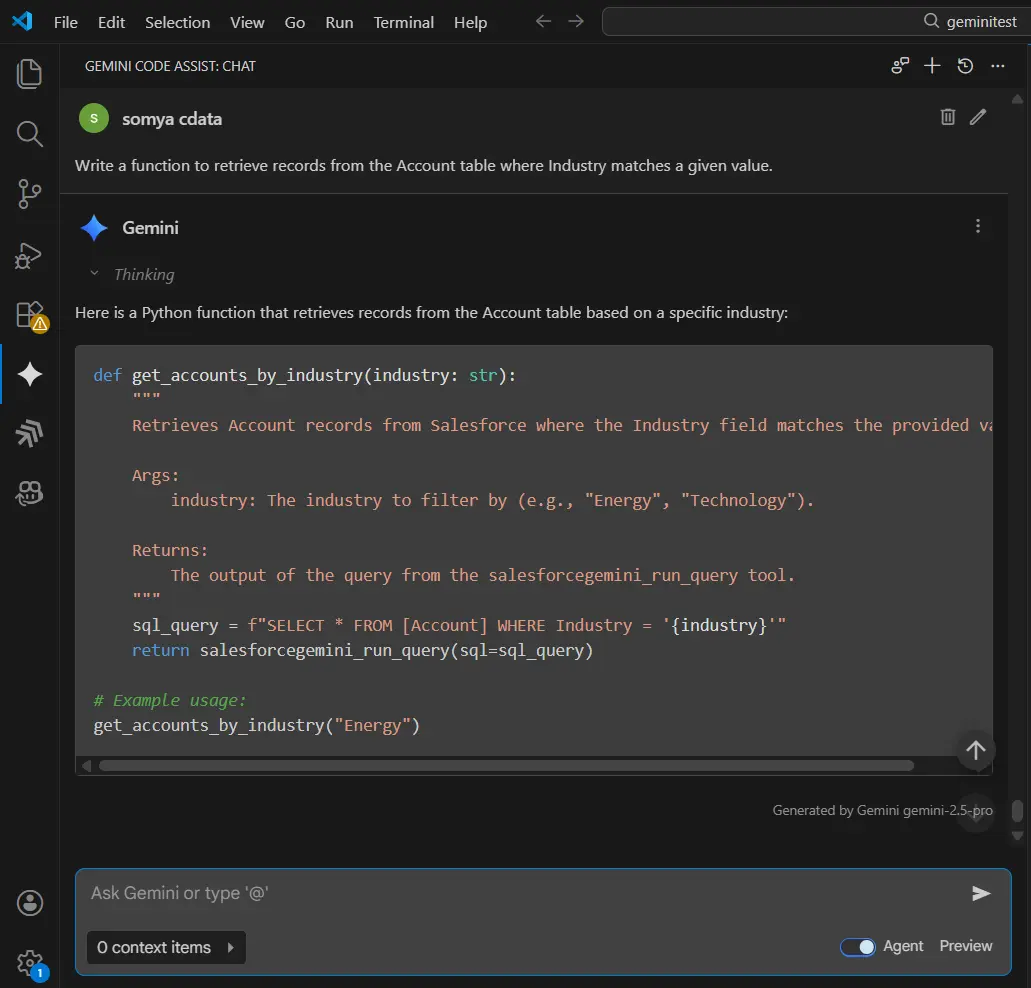Collapse the Thinking section chevron
The image size is (1031, 988).
(x=95, y=274)
